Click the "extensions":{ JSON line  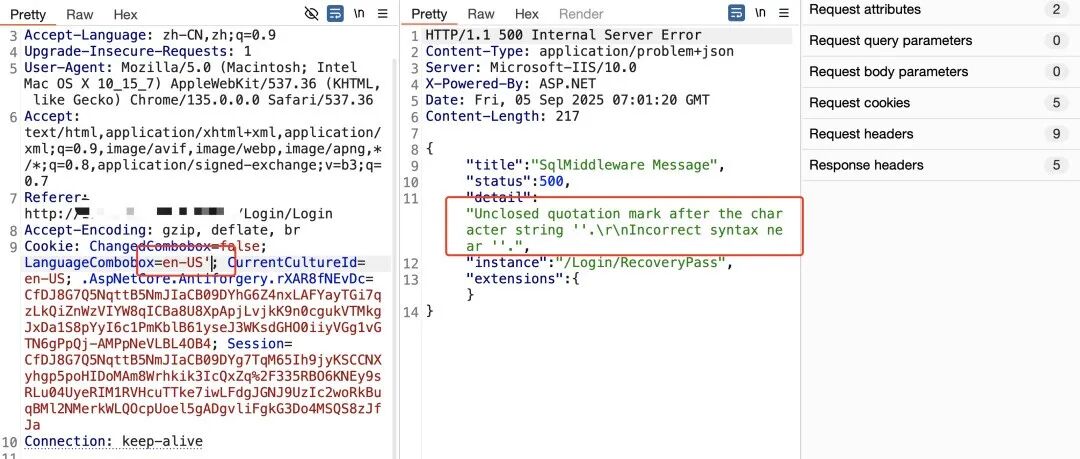pyautogui.click(x=523, y=278)
